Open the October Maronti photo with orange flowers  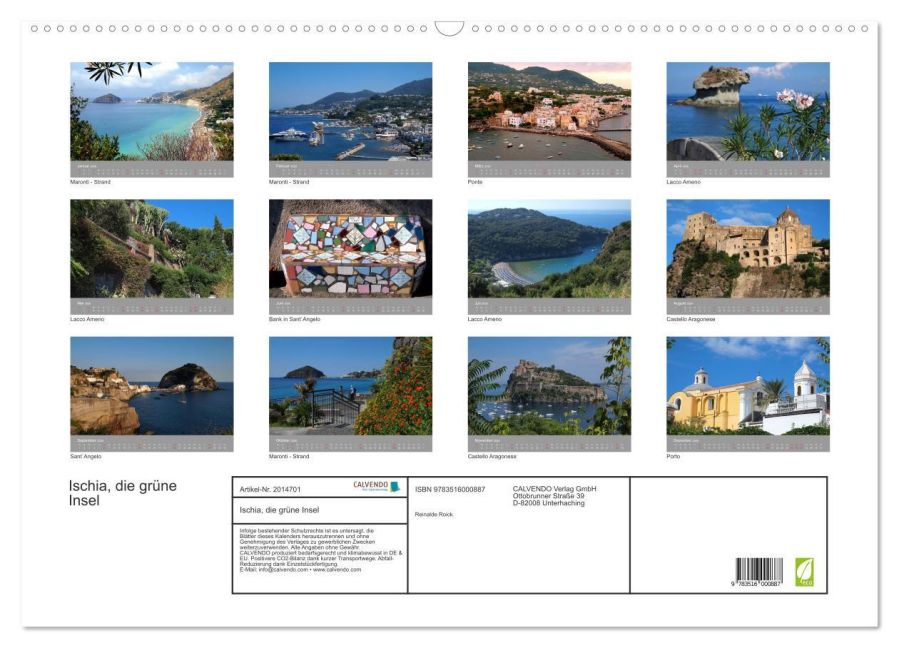(x=350, y=385)
